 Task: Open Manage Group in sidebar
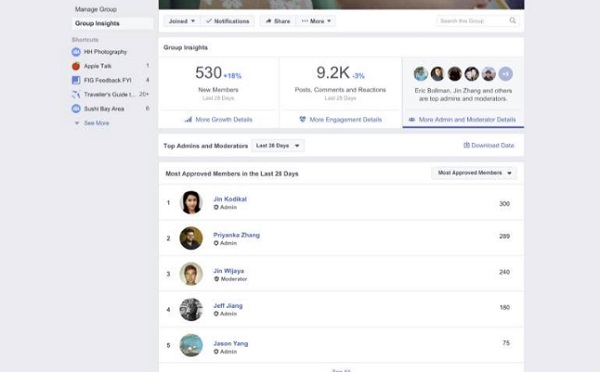(96, 9)
